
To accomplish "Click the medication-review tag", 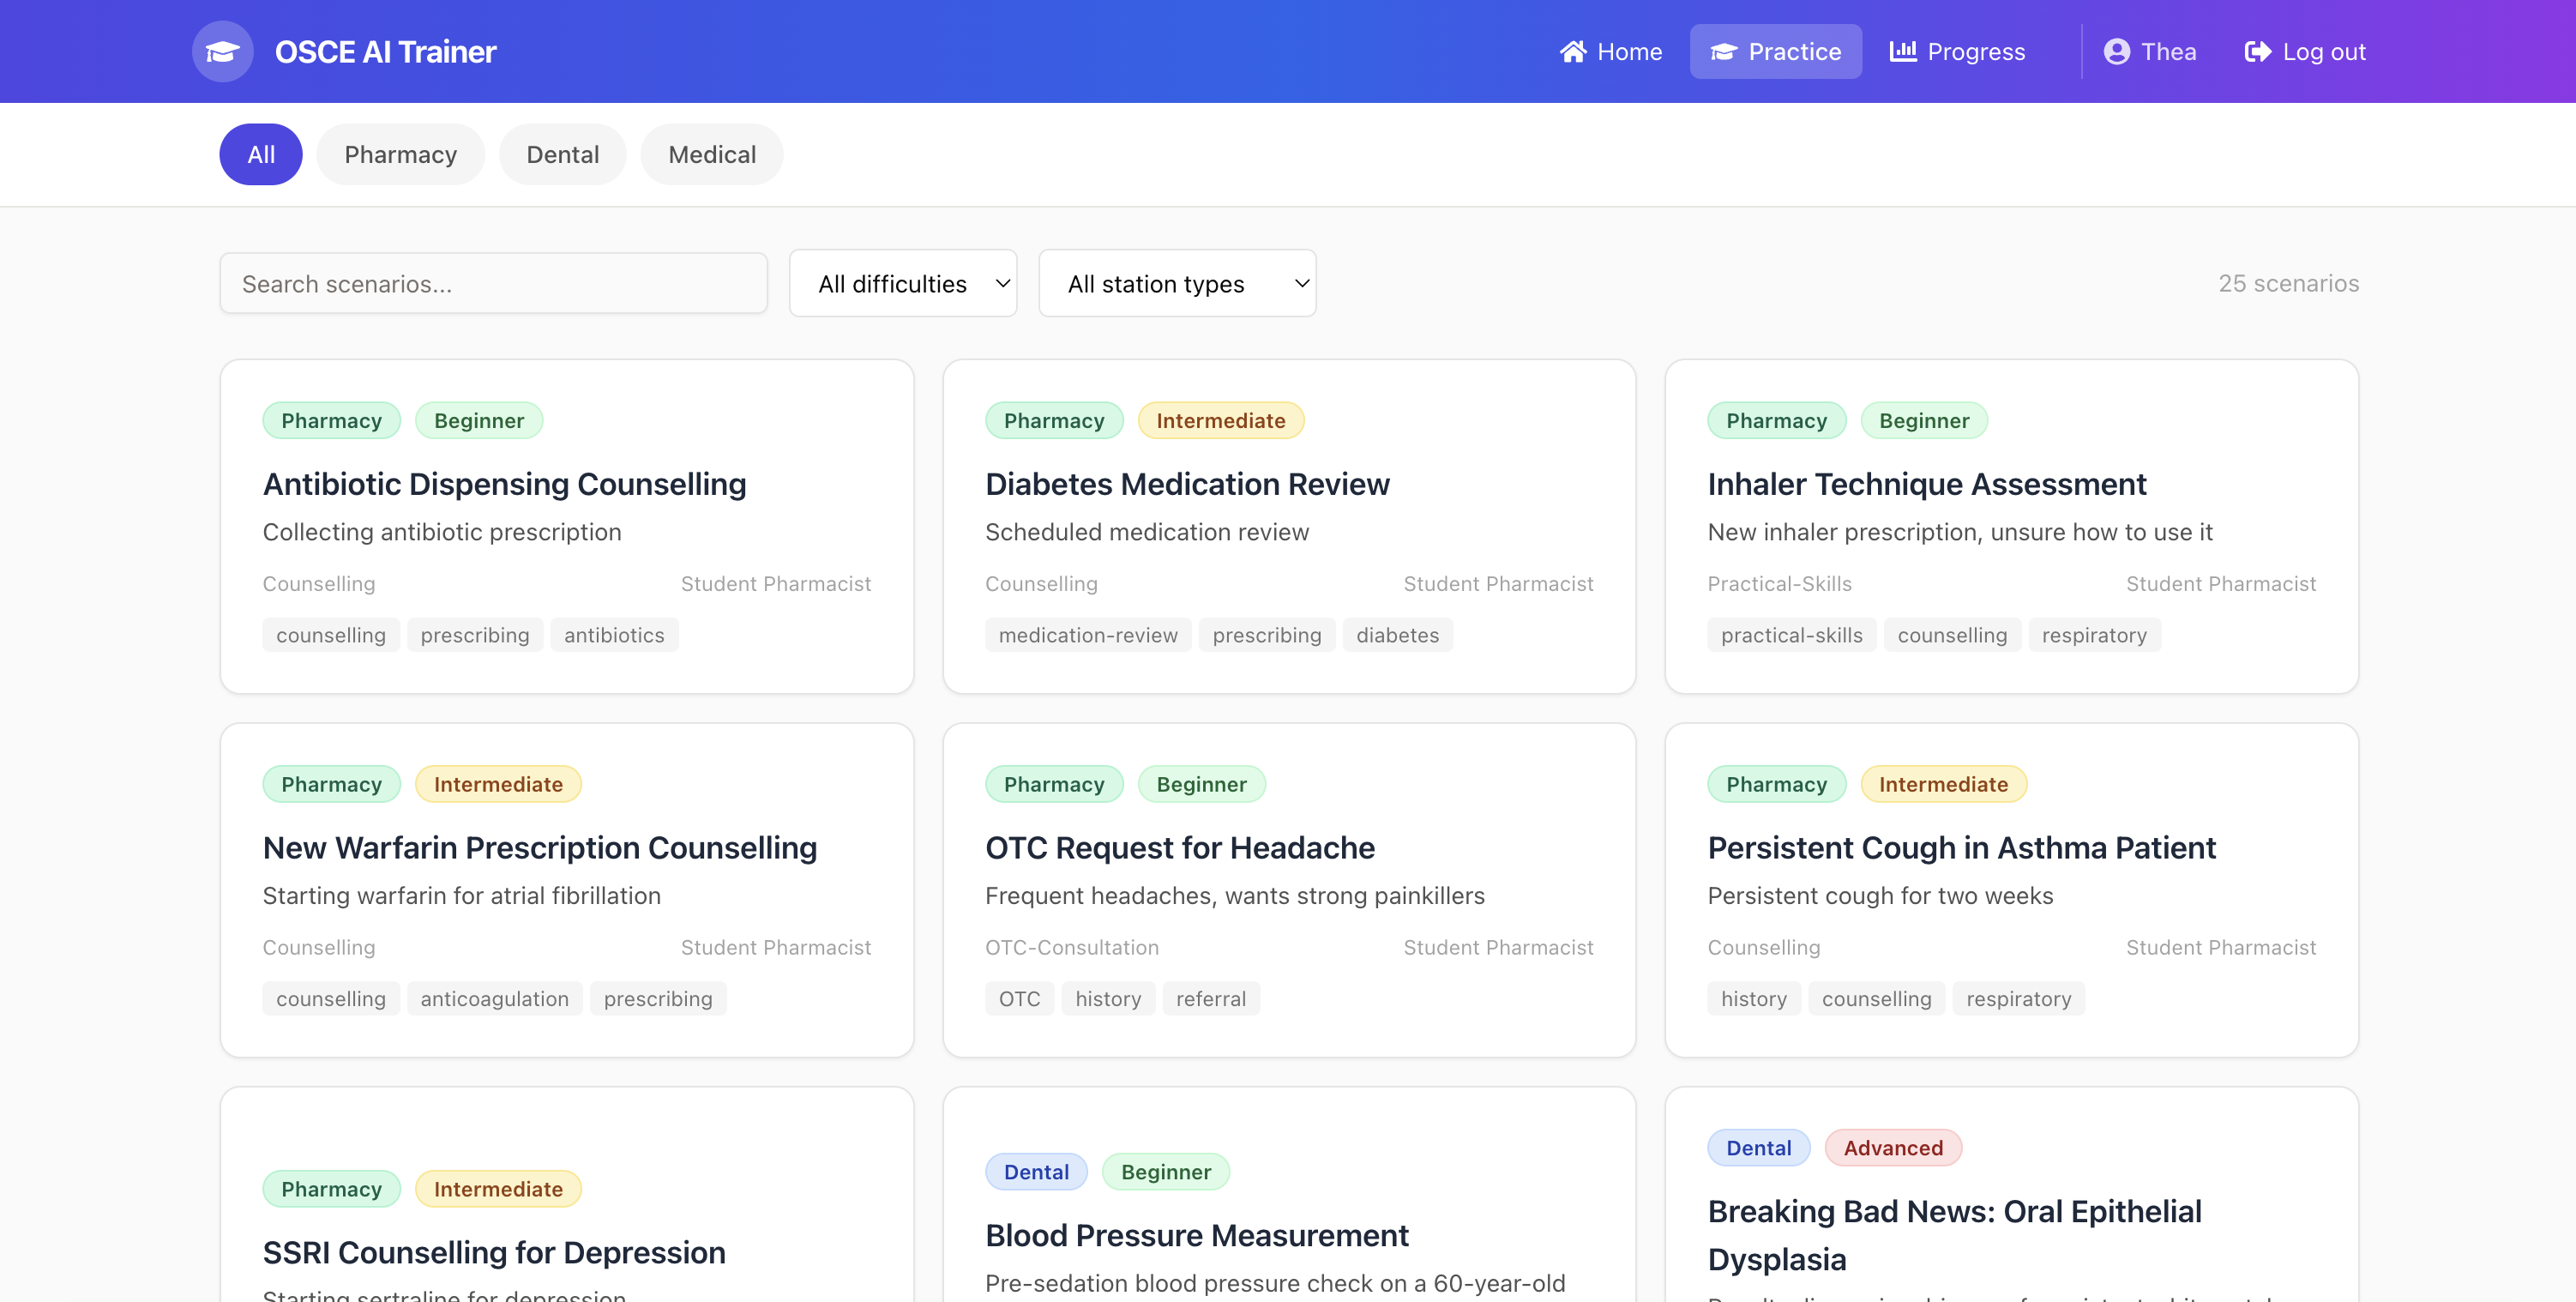I will 1088,635.
